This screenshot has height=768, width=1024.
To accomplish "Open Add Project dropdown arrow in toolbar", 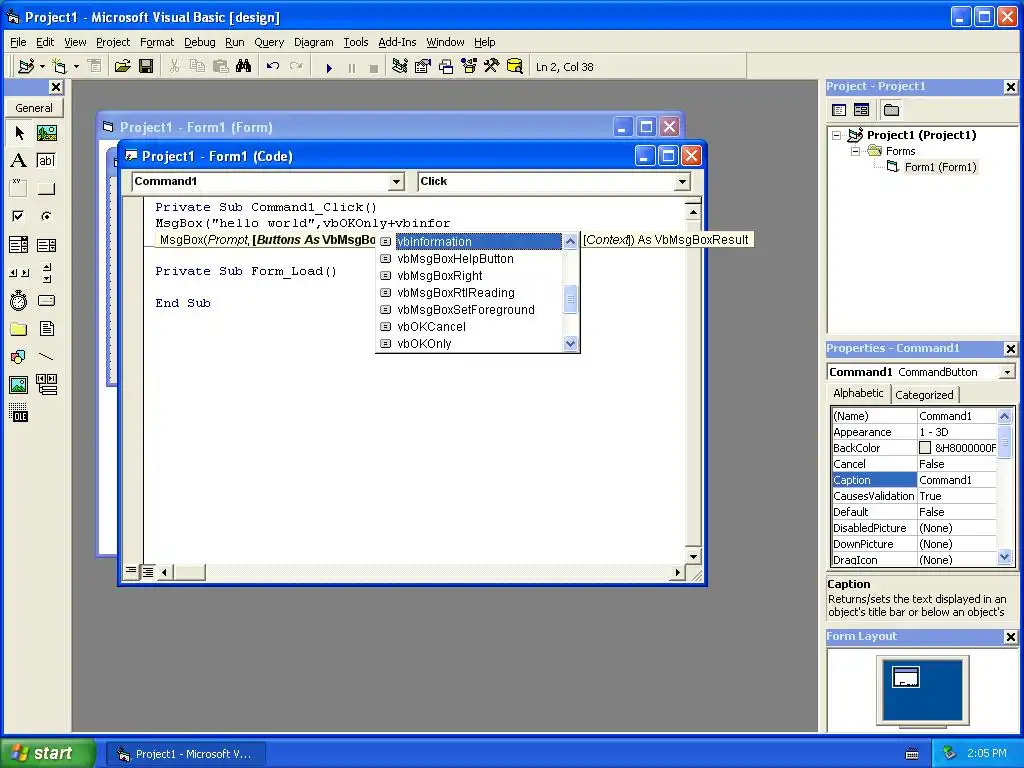I will coord(42,67).
